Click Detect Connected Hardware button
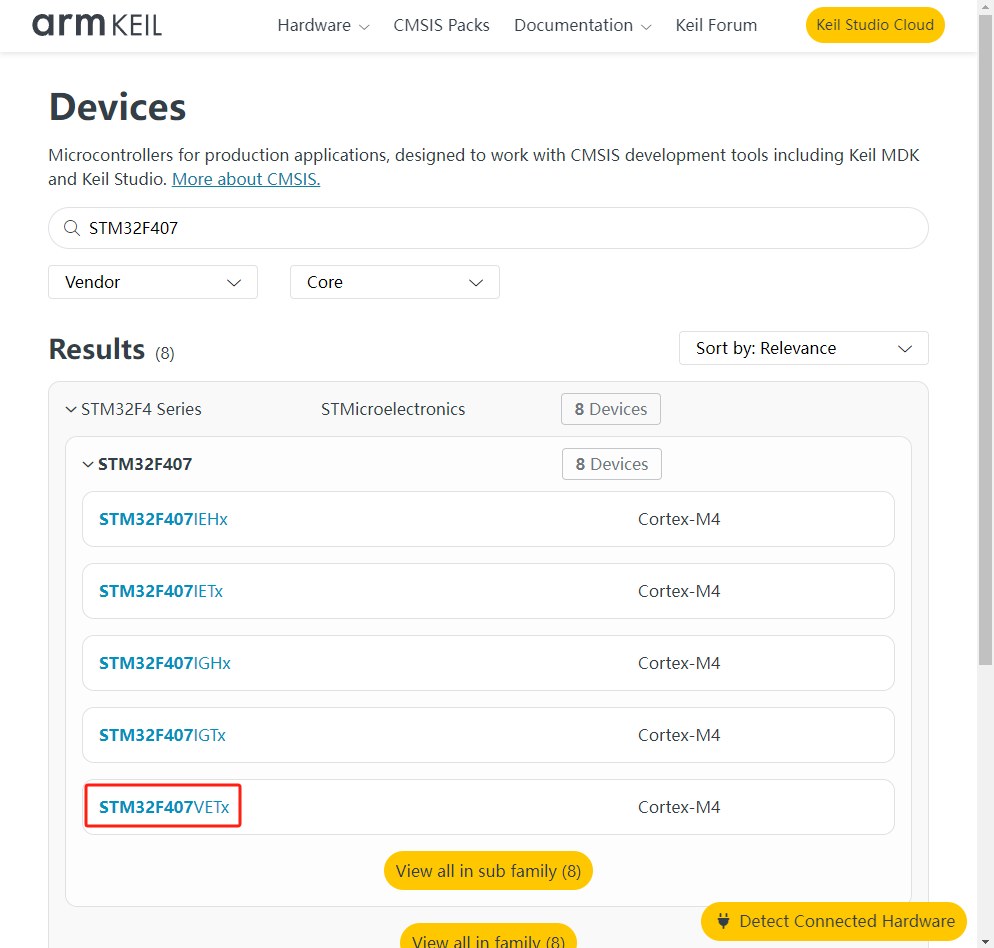 click(x=834, y=921)
